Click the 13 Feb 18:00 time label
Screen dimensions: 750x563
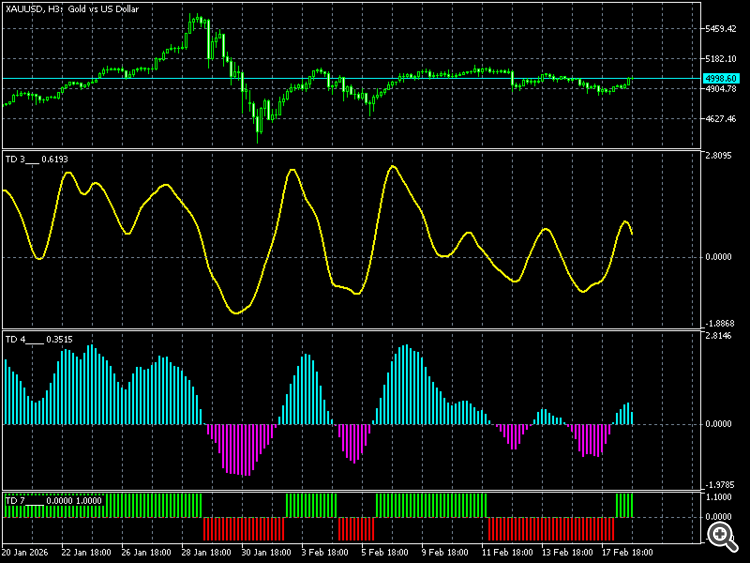pyautogui.click(x=567, y=552)
